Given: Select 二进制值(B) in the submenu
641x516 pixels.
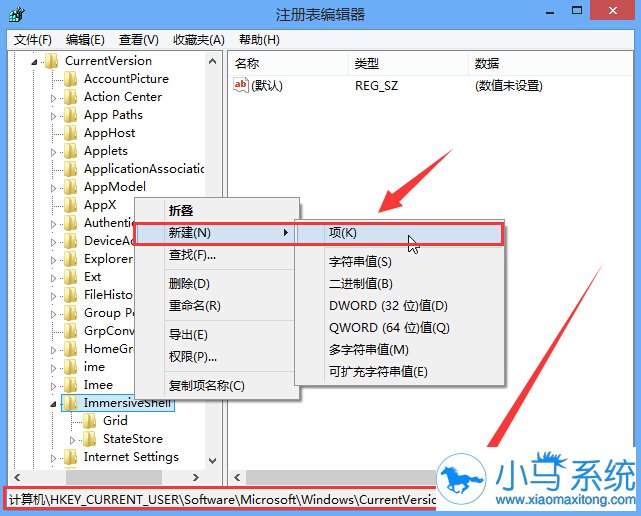Looking at the screenshot, I should (x=399, y=284).
